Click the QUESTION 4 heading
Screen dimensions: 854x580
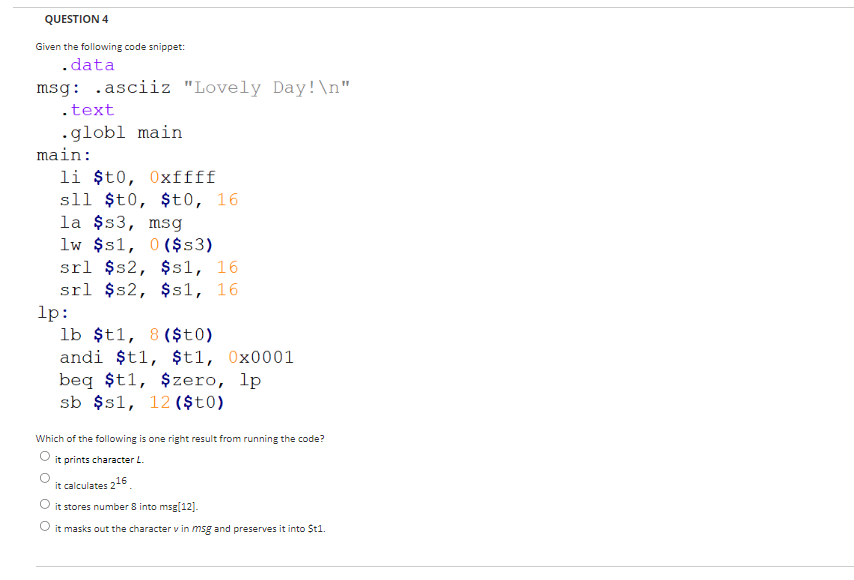[x=75, y=18]
